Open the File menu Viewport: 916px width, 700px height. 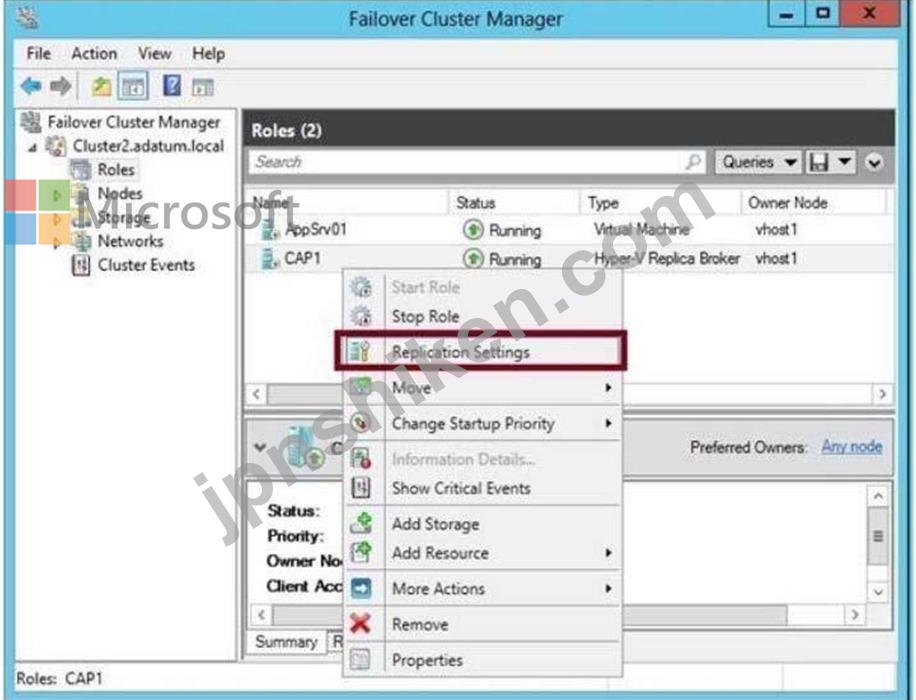[39, 53]
